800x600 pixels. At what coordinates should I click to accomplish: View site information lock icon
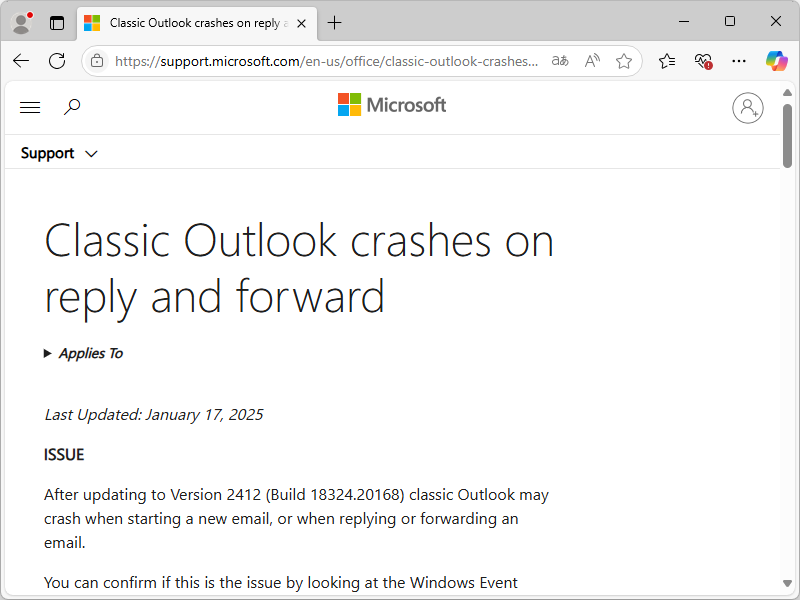pyautogui.click(x=97, y=61)
